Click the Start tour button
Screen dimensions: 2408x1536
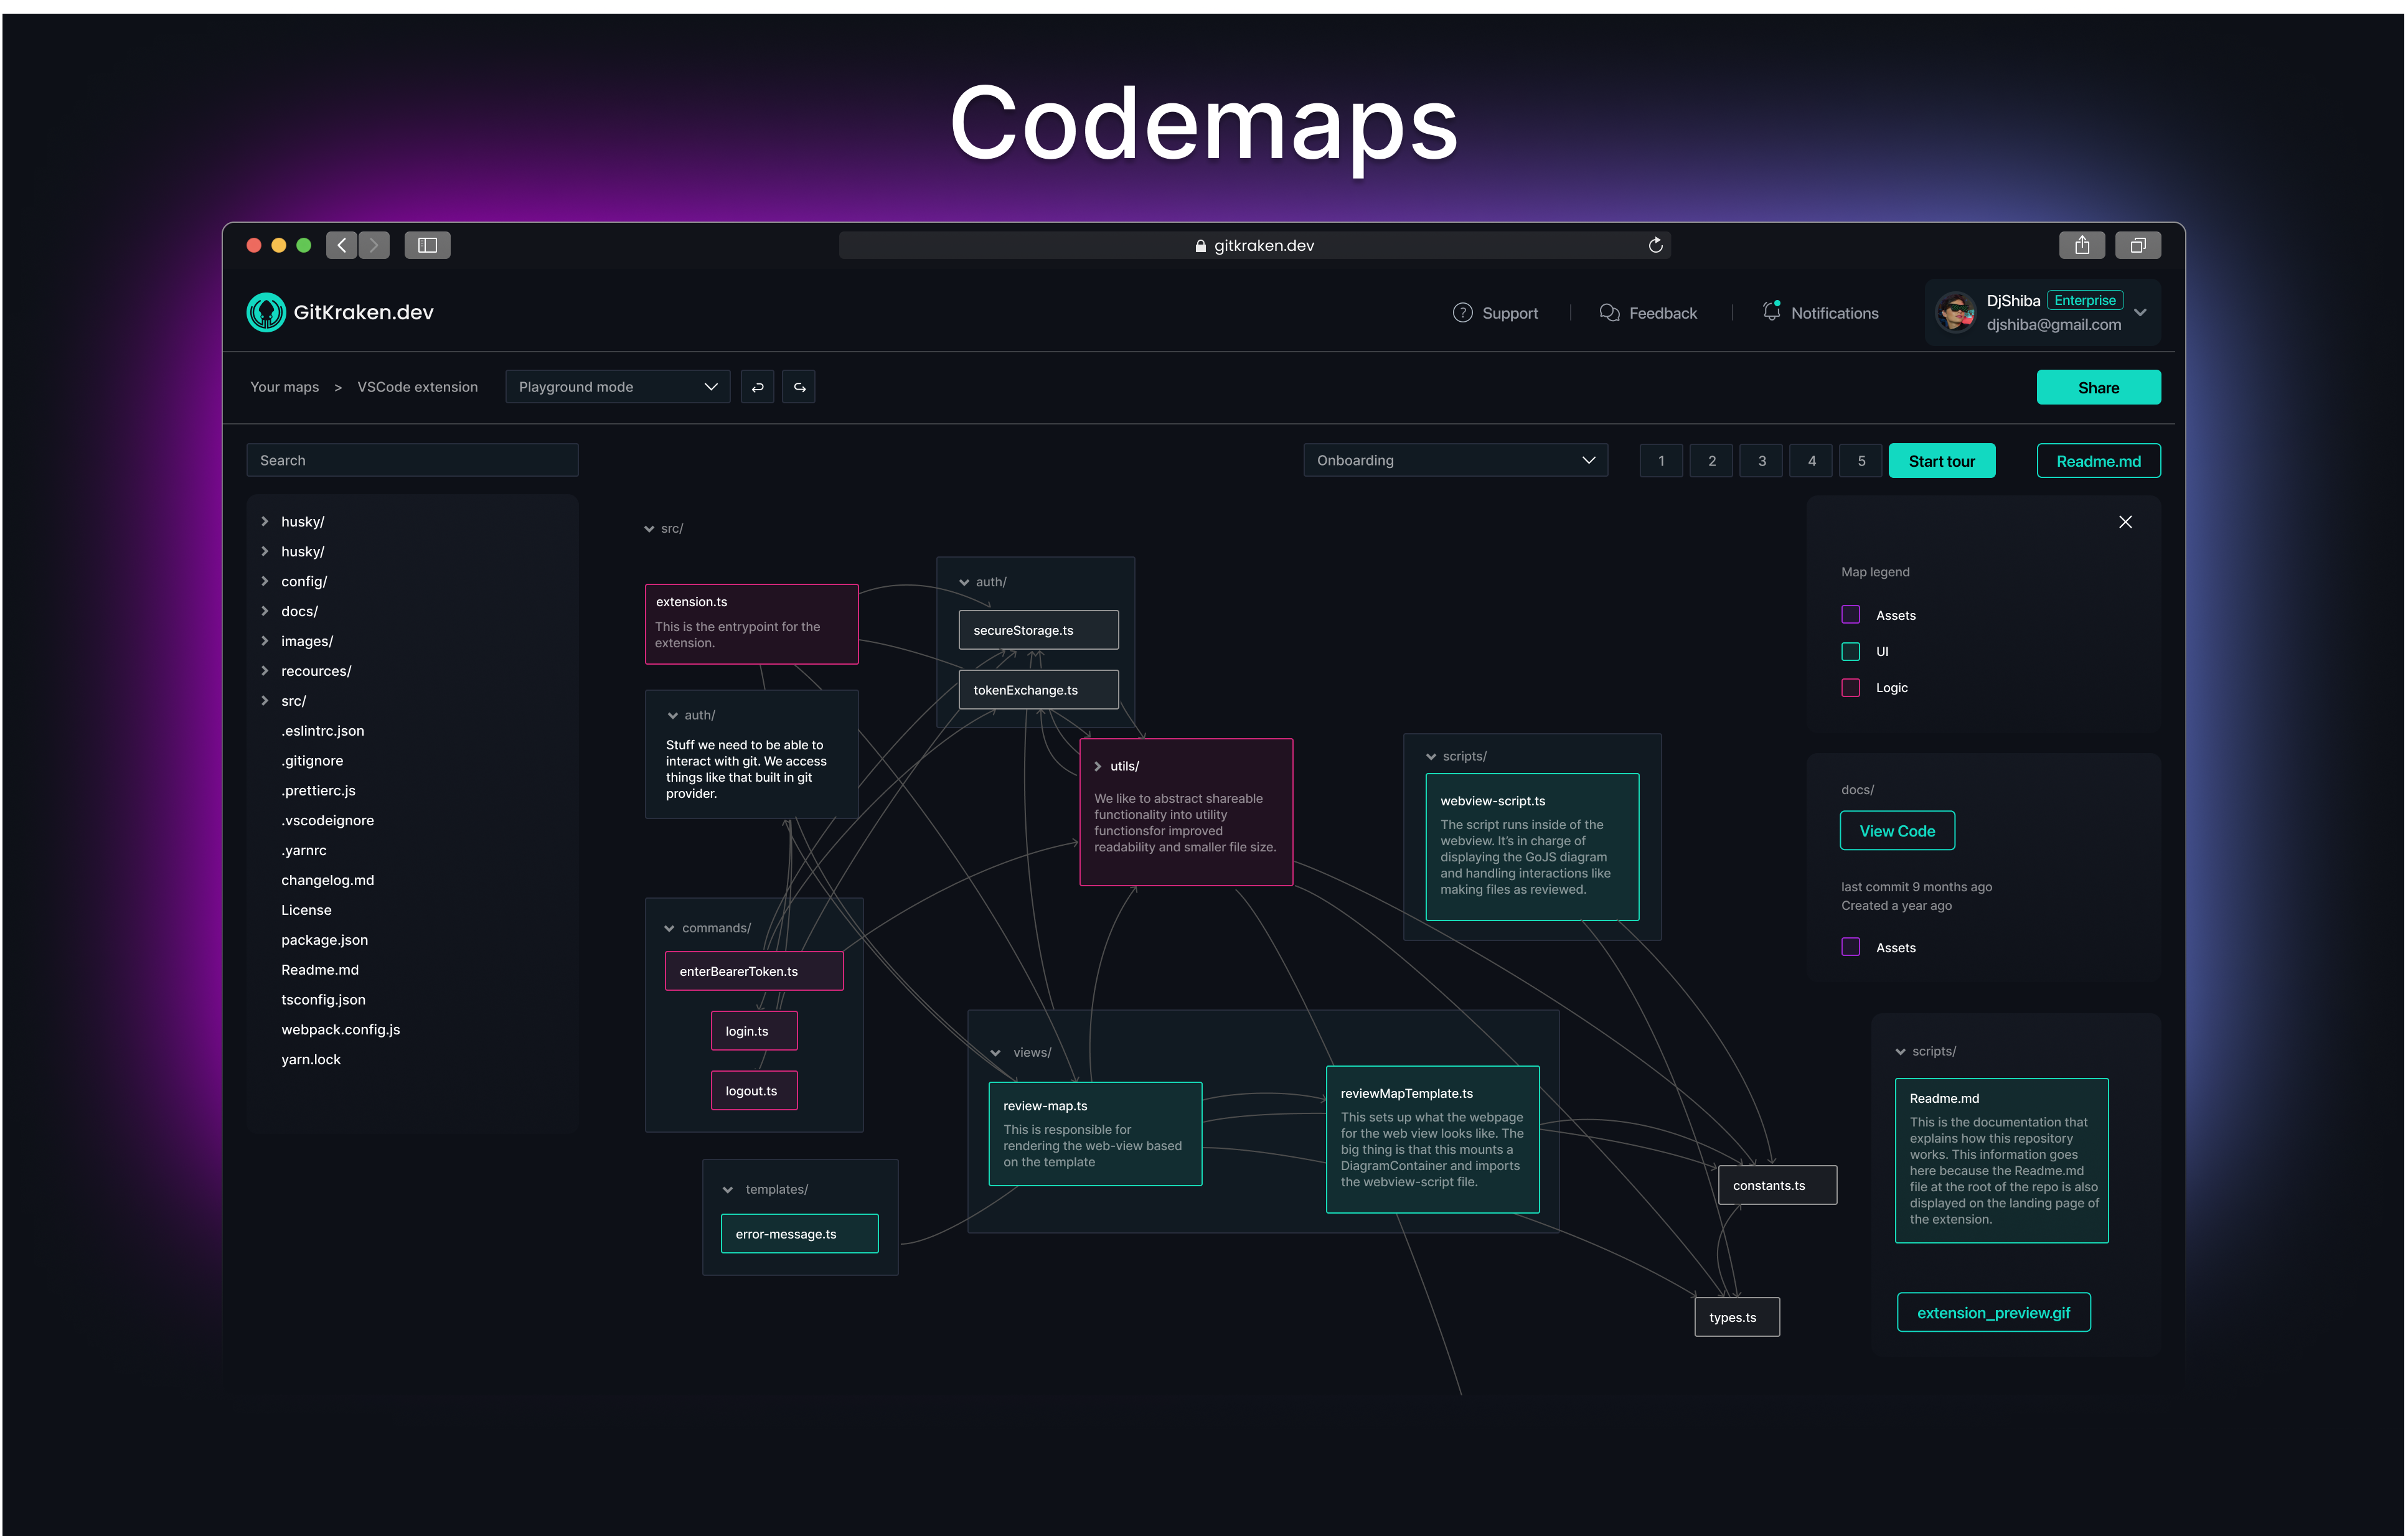coord(1941,461)
